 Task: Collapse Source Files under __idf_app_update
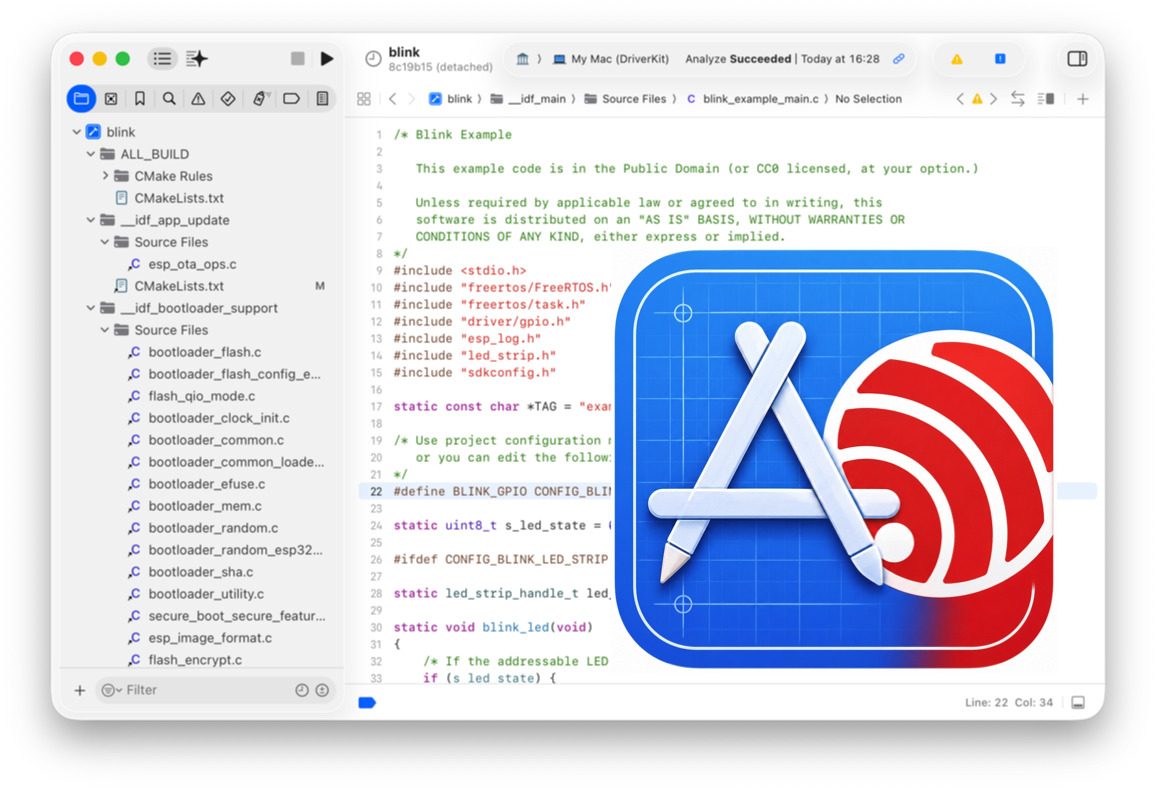[105, 243]
